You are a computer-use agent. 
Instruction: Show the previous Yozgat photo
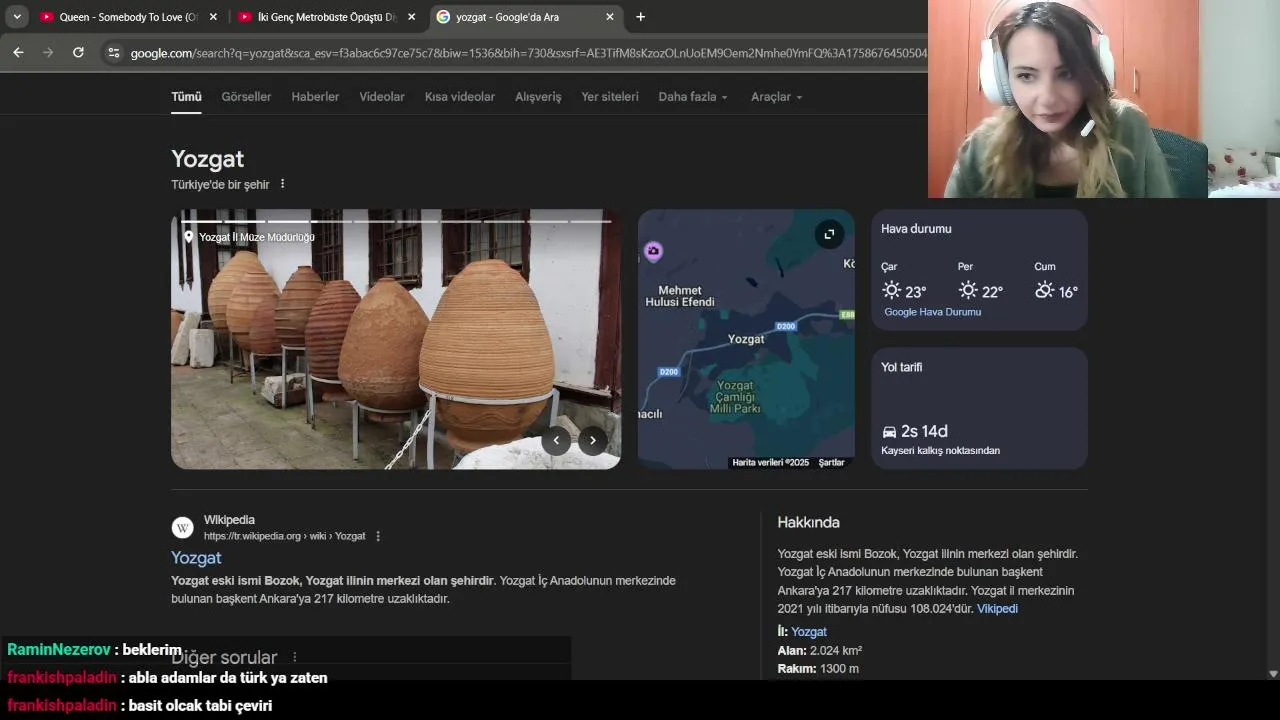pyautogui.click(x=556, y=440)
